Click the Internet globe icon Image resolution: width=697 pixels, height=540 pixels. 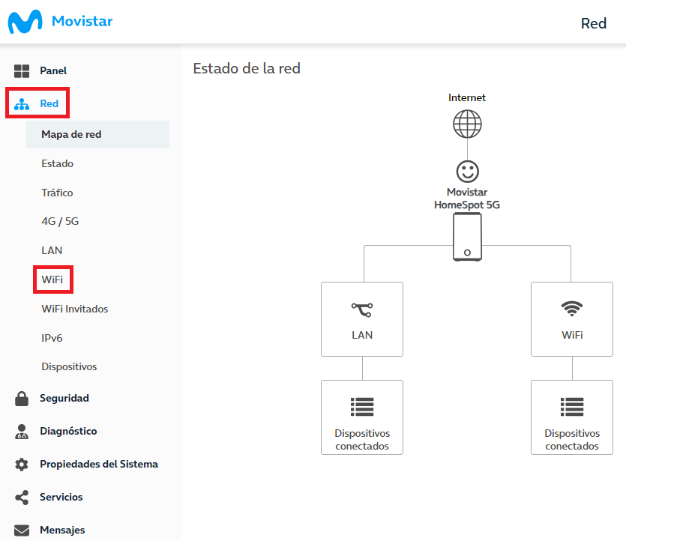tap(467, 124)
